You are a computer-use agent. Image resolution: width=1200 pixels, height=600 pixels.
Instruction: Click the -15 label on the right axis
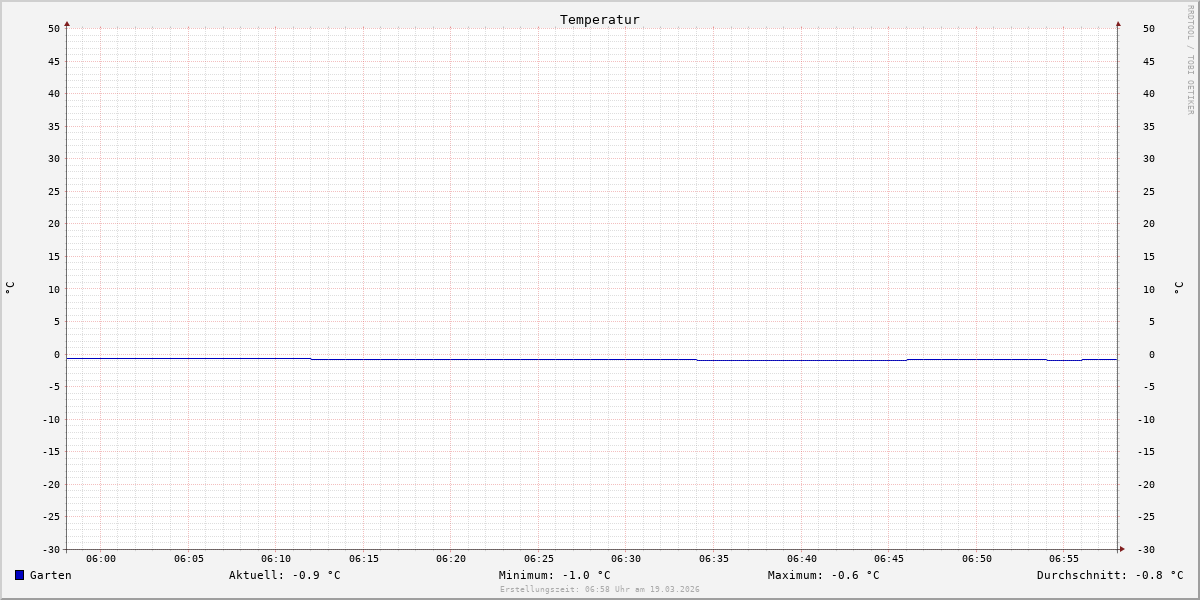(1146, 451)
